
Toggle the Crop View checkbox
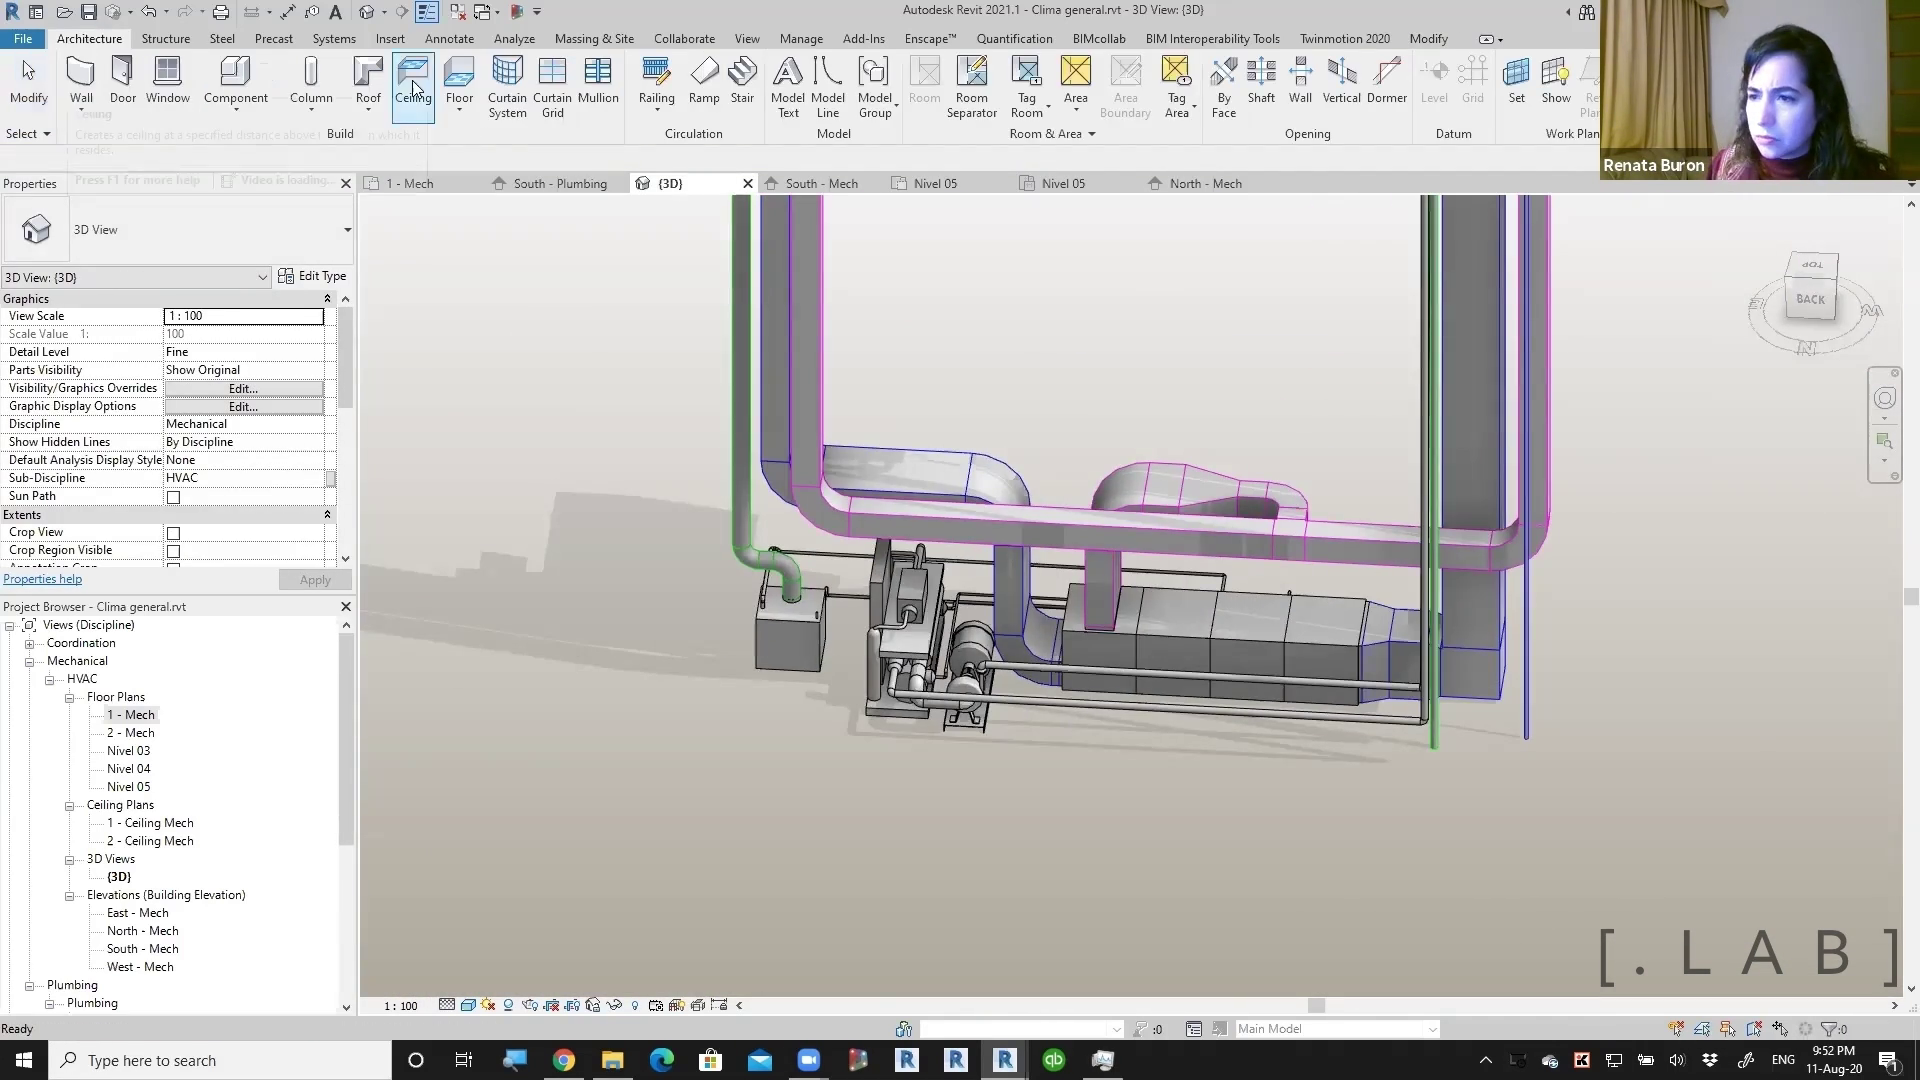click(x=173, y=533)
